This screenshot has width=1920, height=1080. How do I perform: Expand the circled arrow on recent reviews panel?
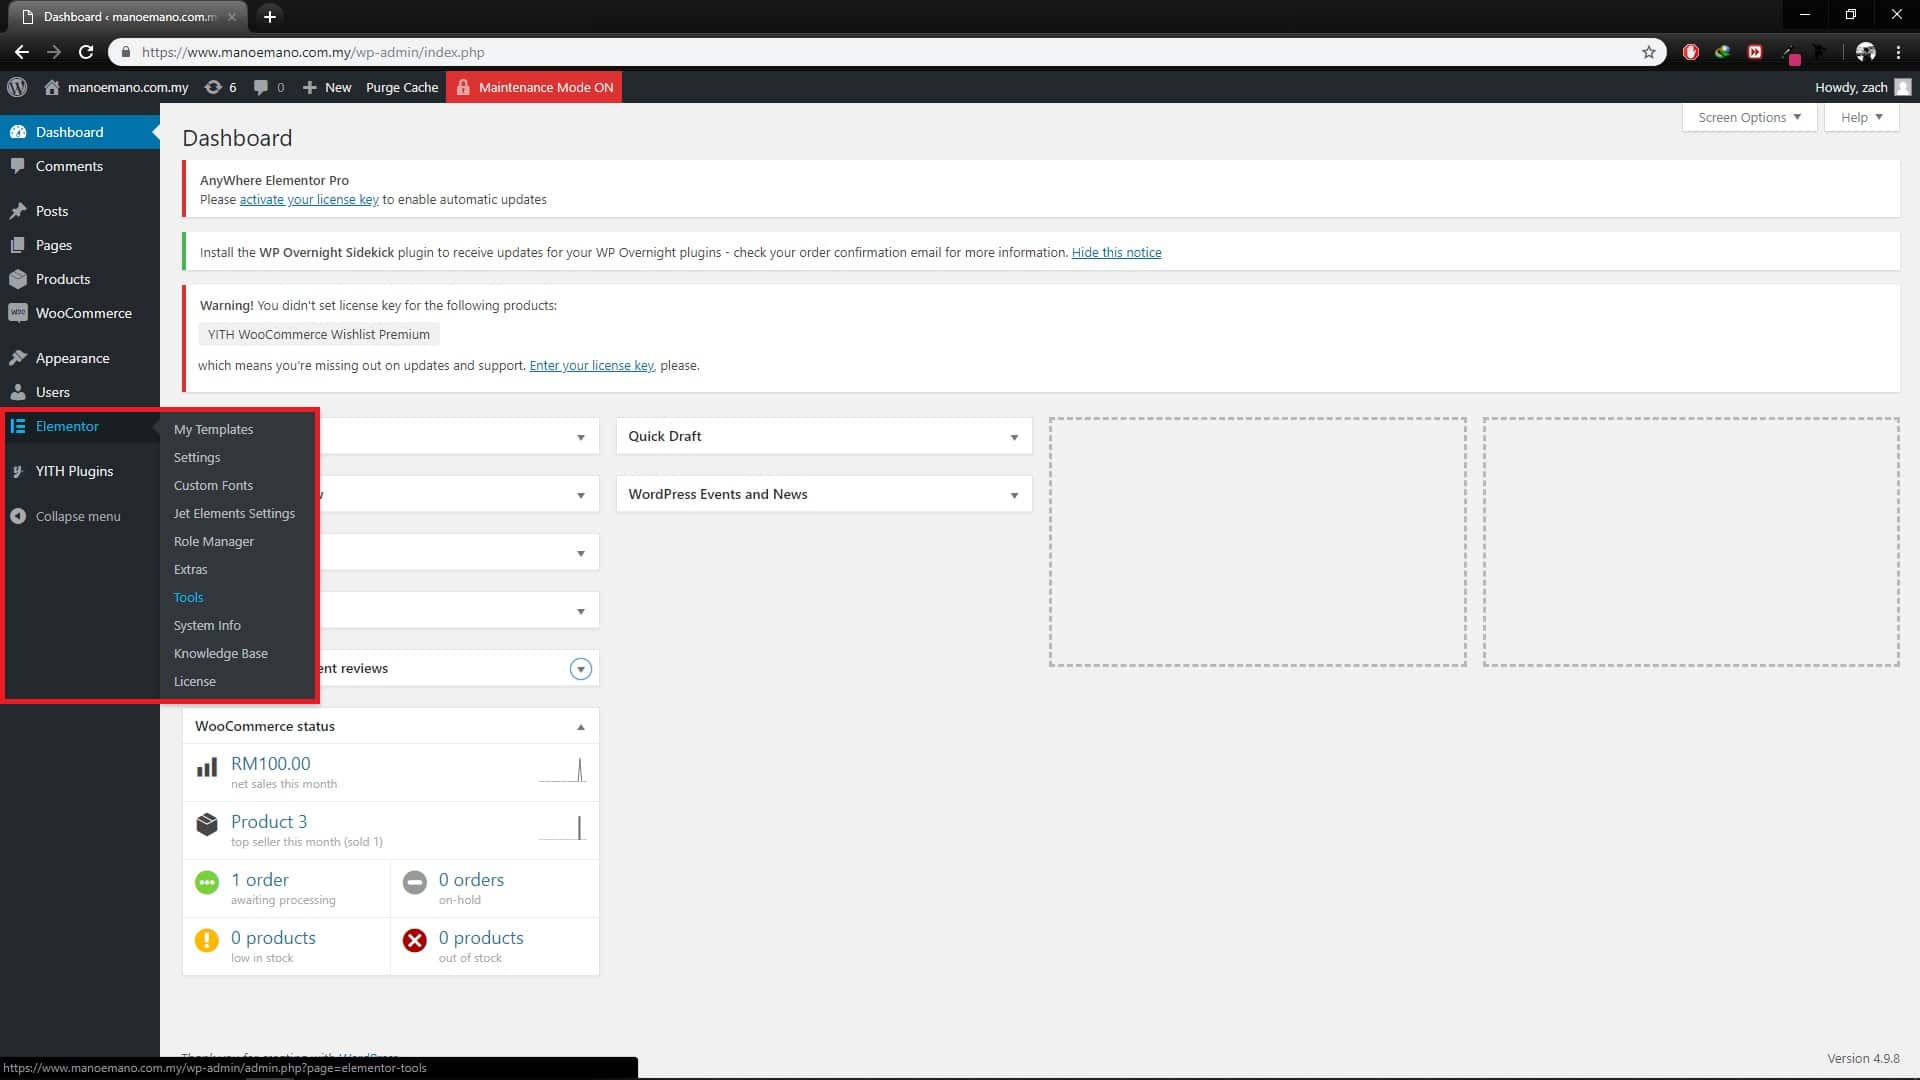tap(581, 669)
